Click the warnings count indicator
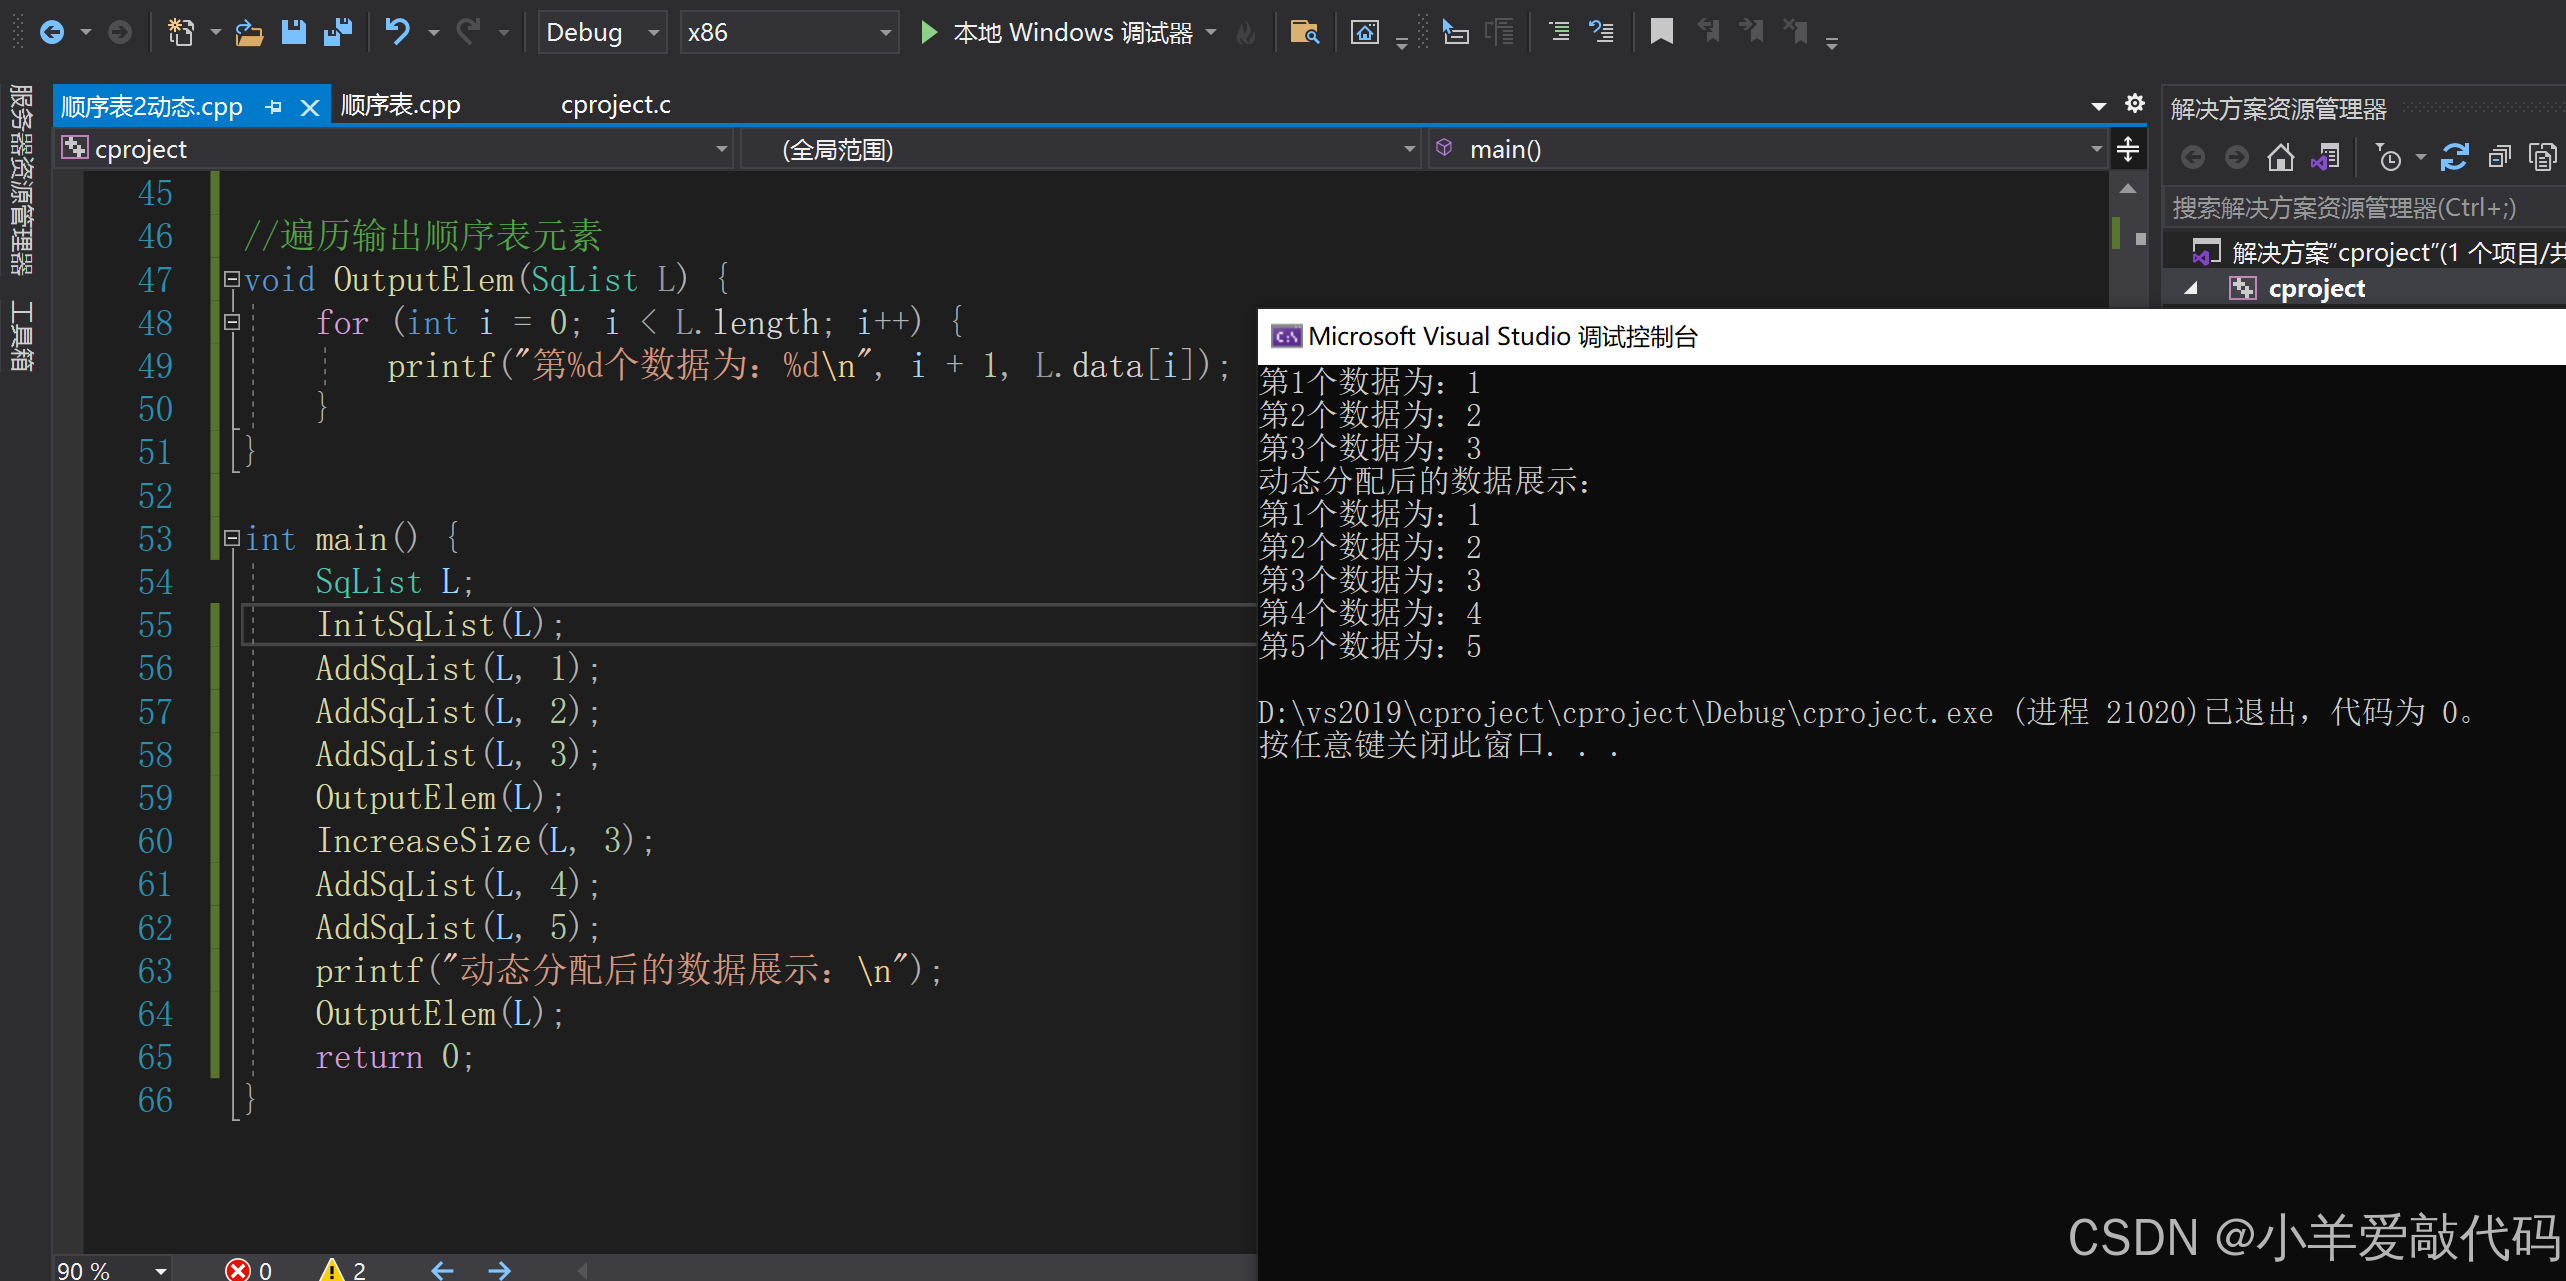Viewport: 2566px width, 1281px height. pyautogui.click(x=343, y=1269)
